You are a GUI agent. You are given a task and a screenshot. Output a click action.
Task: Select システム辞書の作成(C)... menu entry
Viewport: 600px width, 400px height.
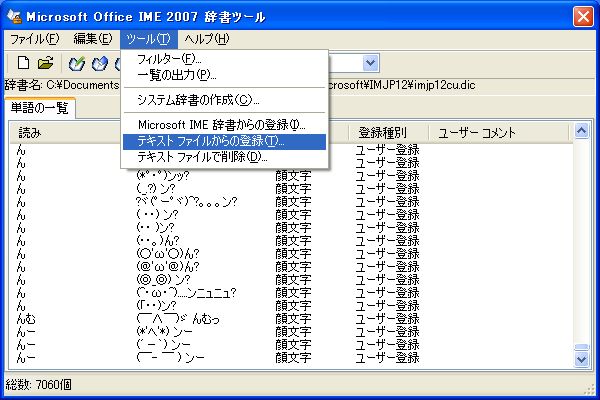(224, 100)
